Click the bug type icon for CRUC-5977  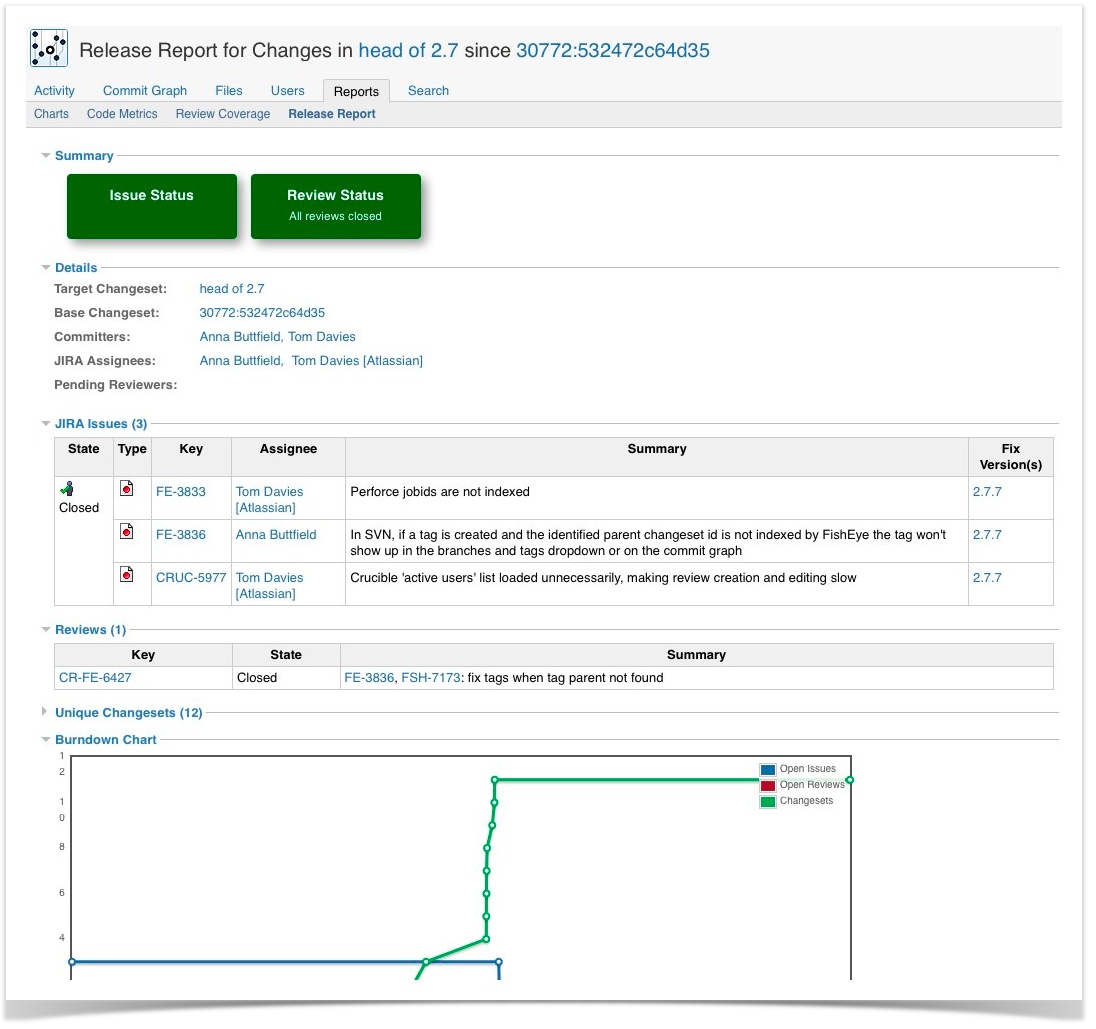tap(127, 575)
